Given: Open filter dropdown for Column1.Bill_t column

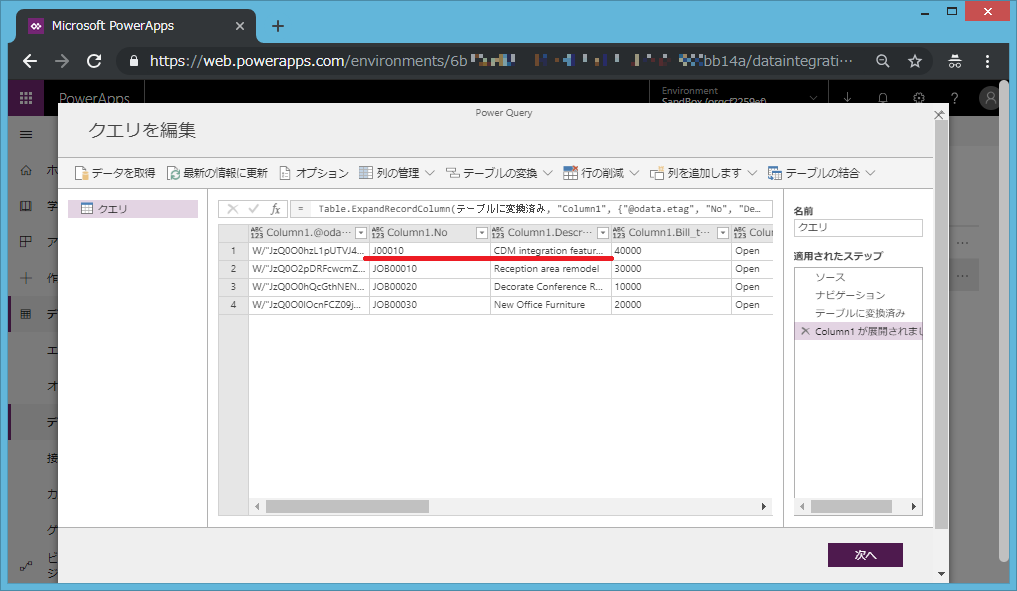Looking at the screenshot, I should 723,233.
